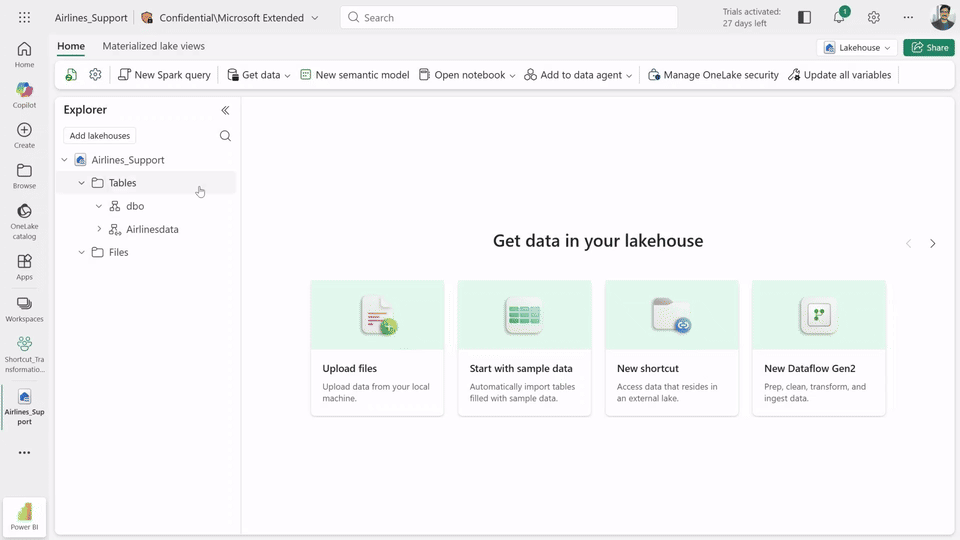Click in the top Search box

pos(509,18)
